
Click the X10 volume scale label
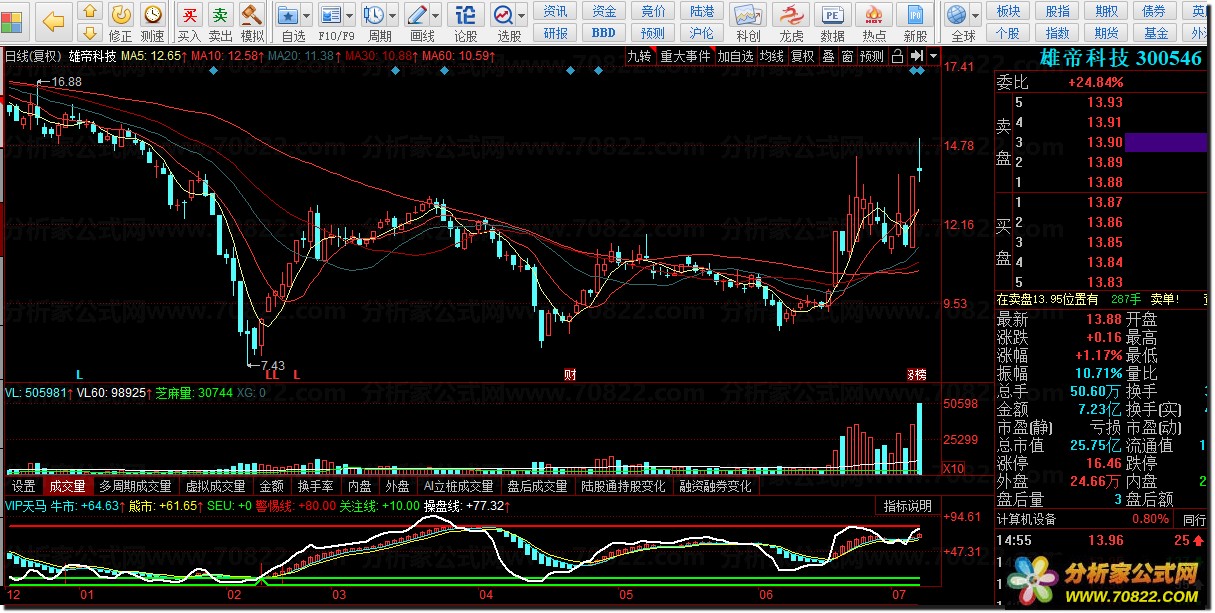click(x=954, y=468)
